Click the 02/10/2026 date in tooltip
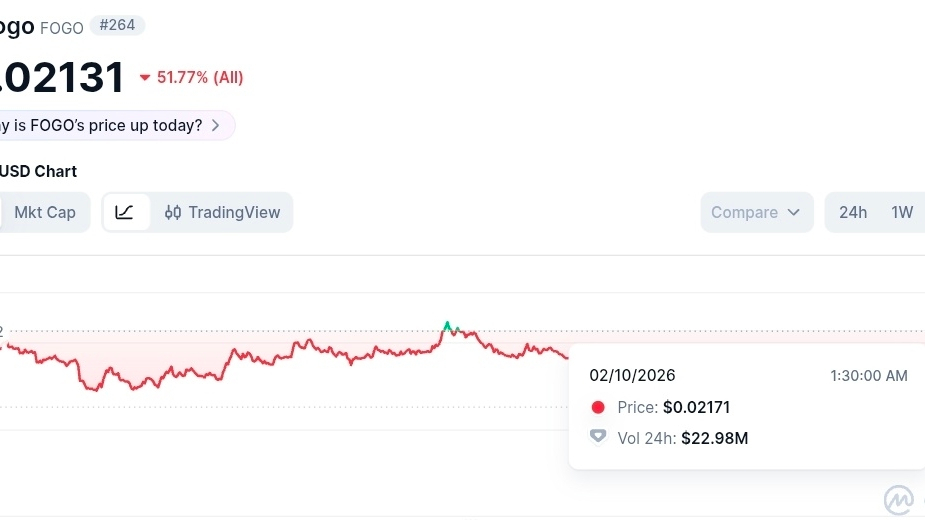 coord(632,375)
